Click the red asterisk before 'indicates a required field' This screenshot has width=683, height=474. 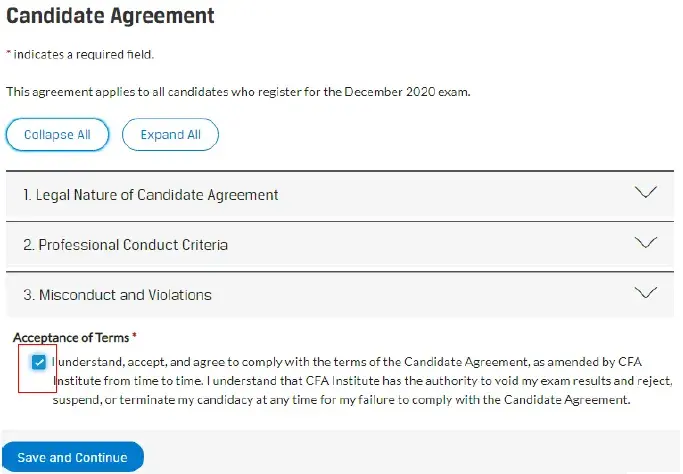[8, 53]
